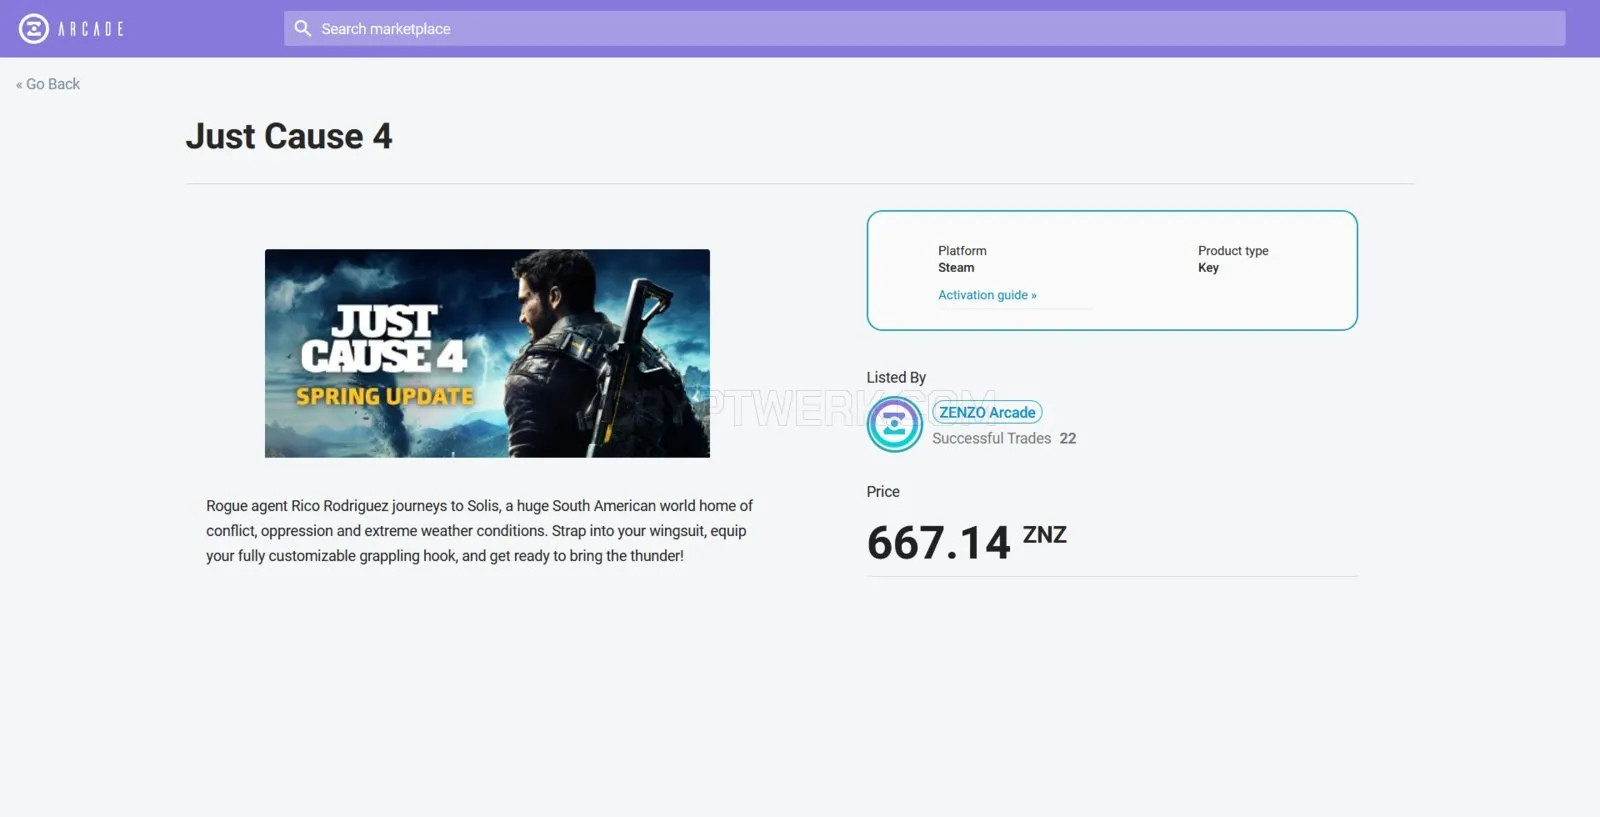Click the 667.14 price value
Screen dimensions: 1600x817
click(x=938, y=543)
